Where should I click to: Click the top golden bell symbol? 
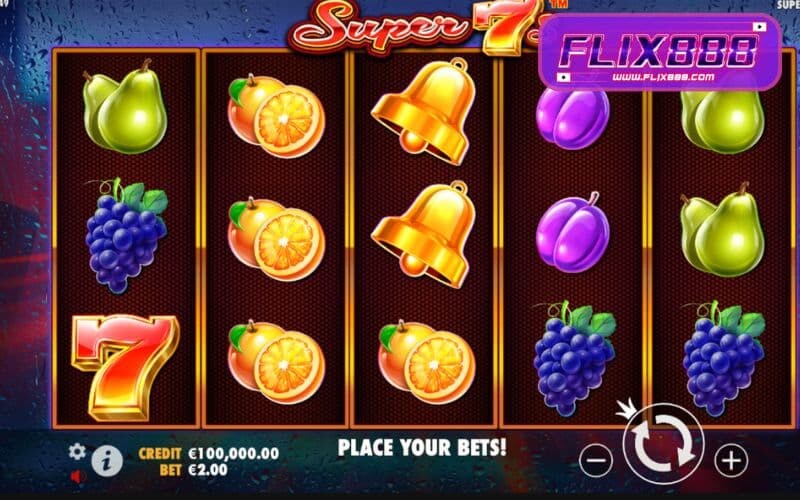tap(425, 111)
